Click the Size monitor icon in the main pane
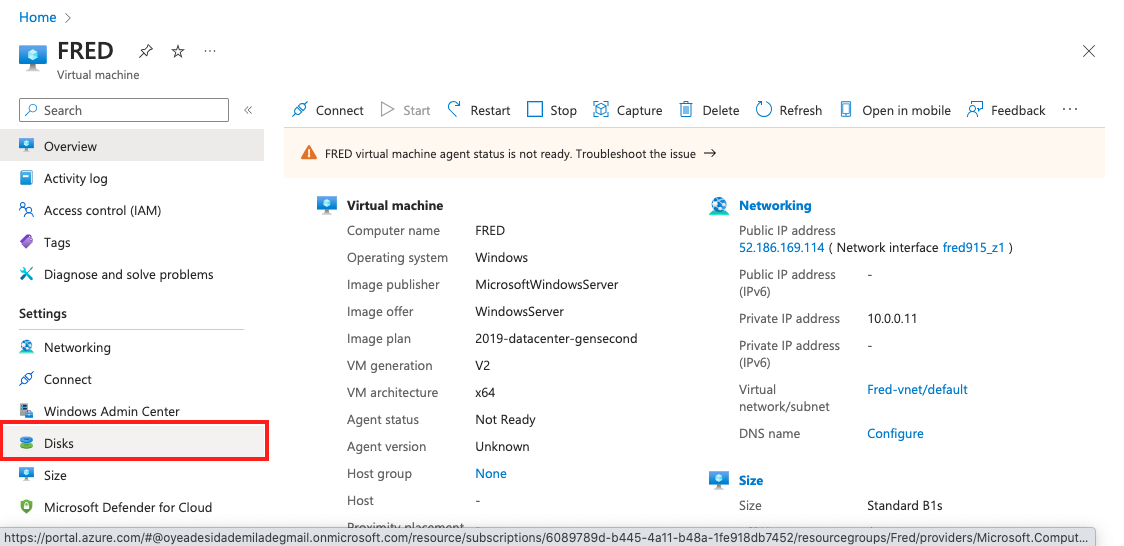 pyautogui.click(x=718, y=480)
